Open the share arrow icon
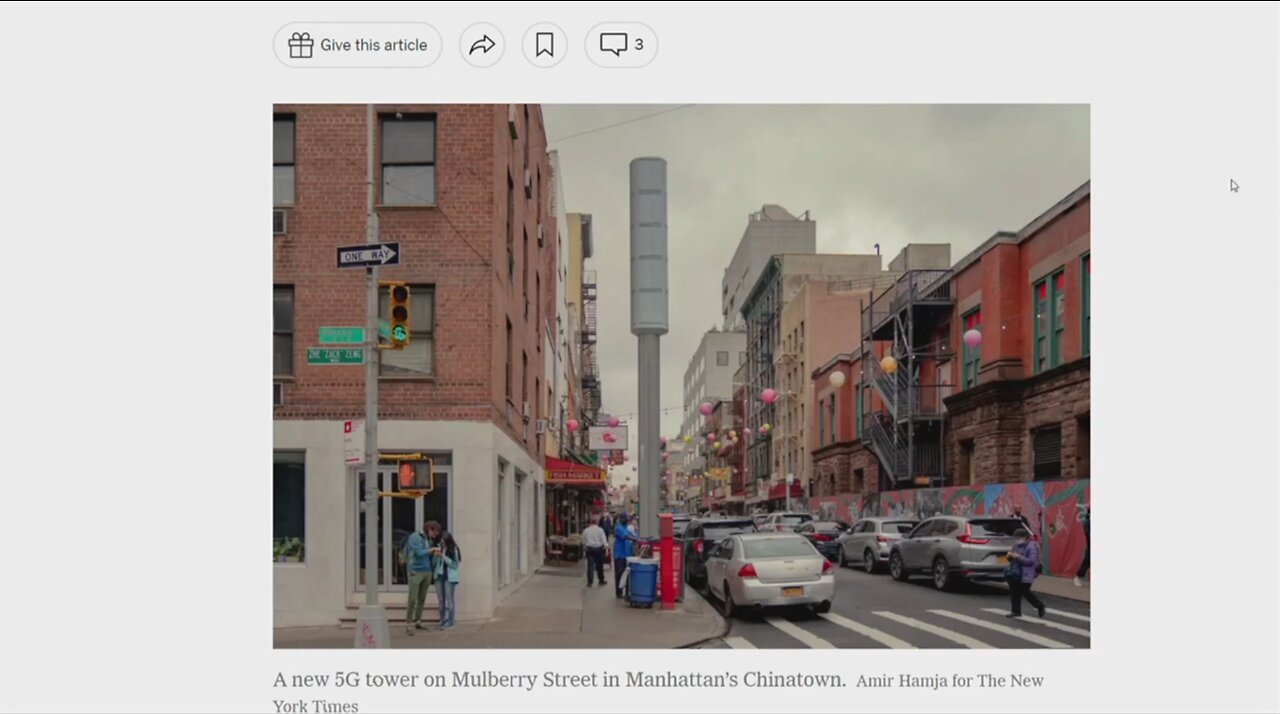 pyautogui.click(x=482, y=45)
